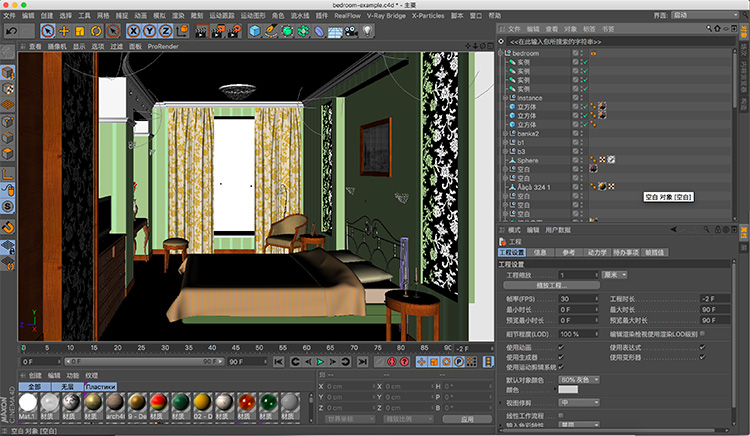Image resolution: width=750 pixels, height=436 pixels.
Task: Open the 厘米 units dropdown
Action: pos(615,275)
